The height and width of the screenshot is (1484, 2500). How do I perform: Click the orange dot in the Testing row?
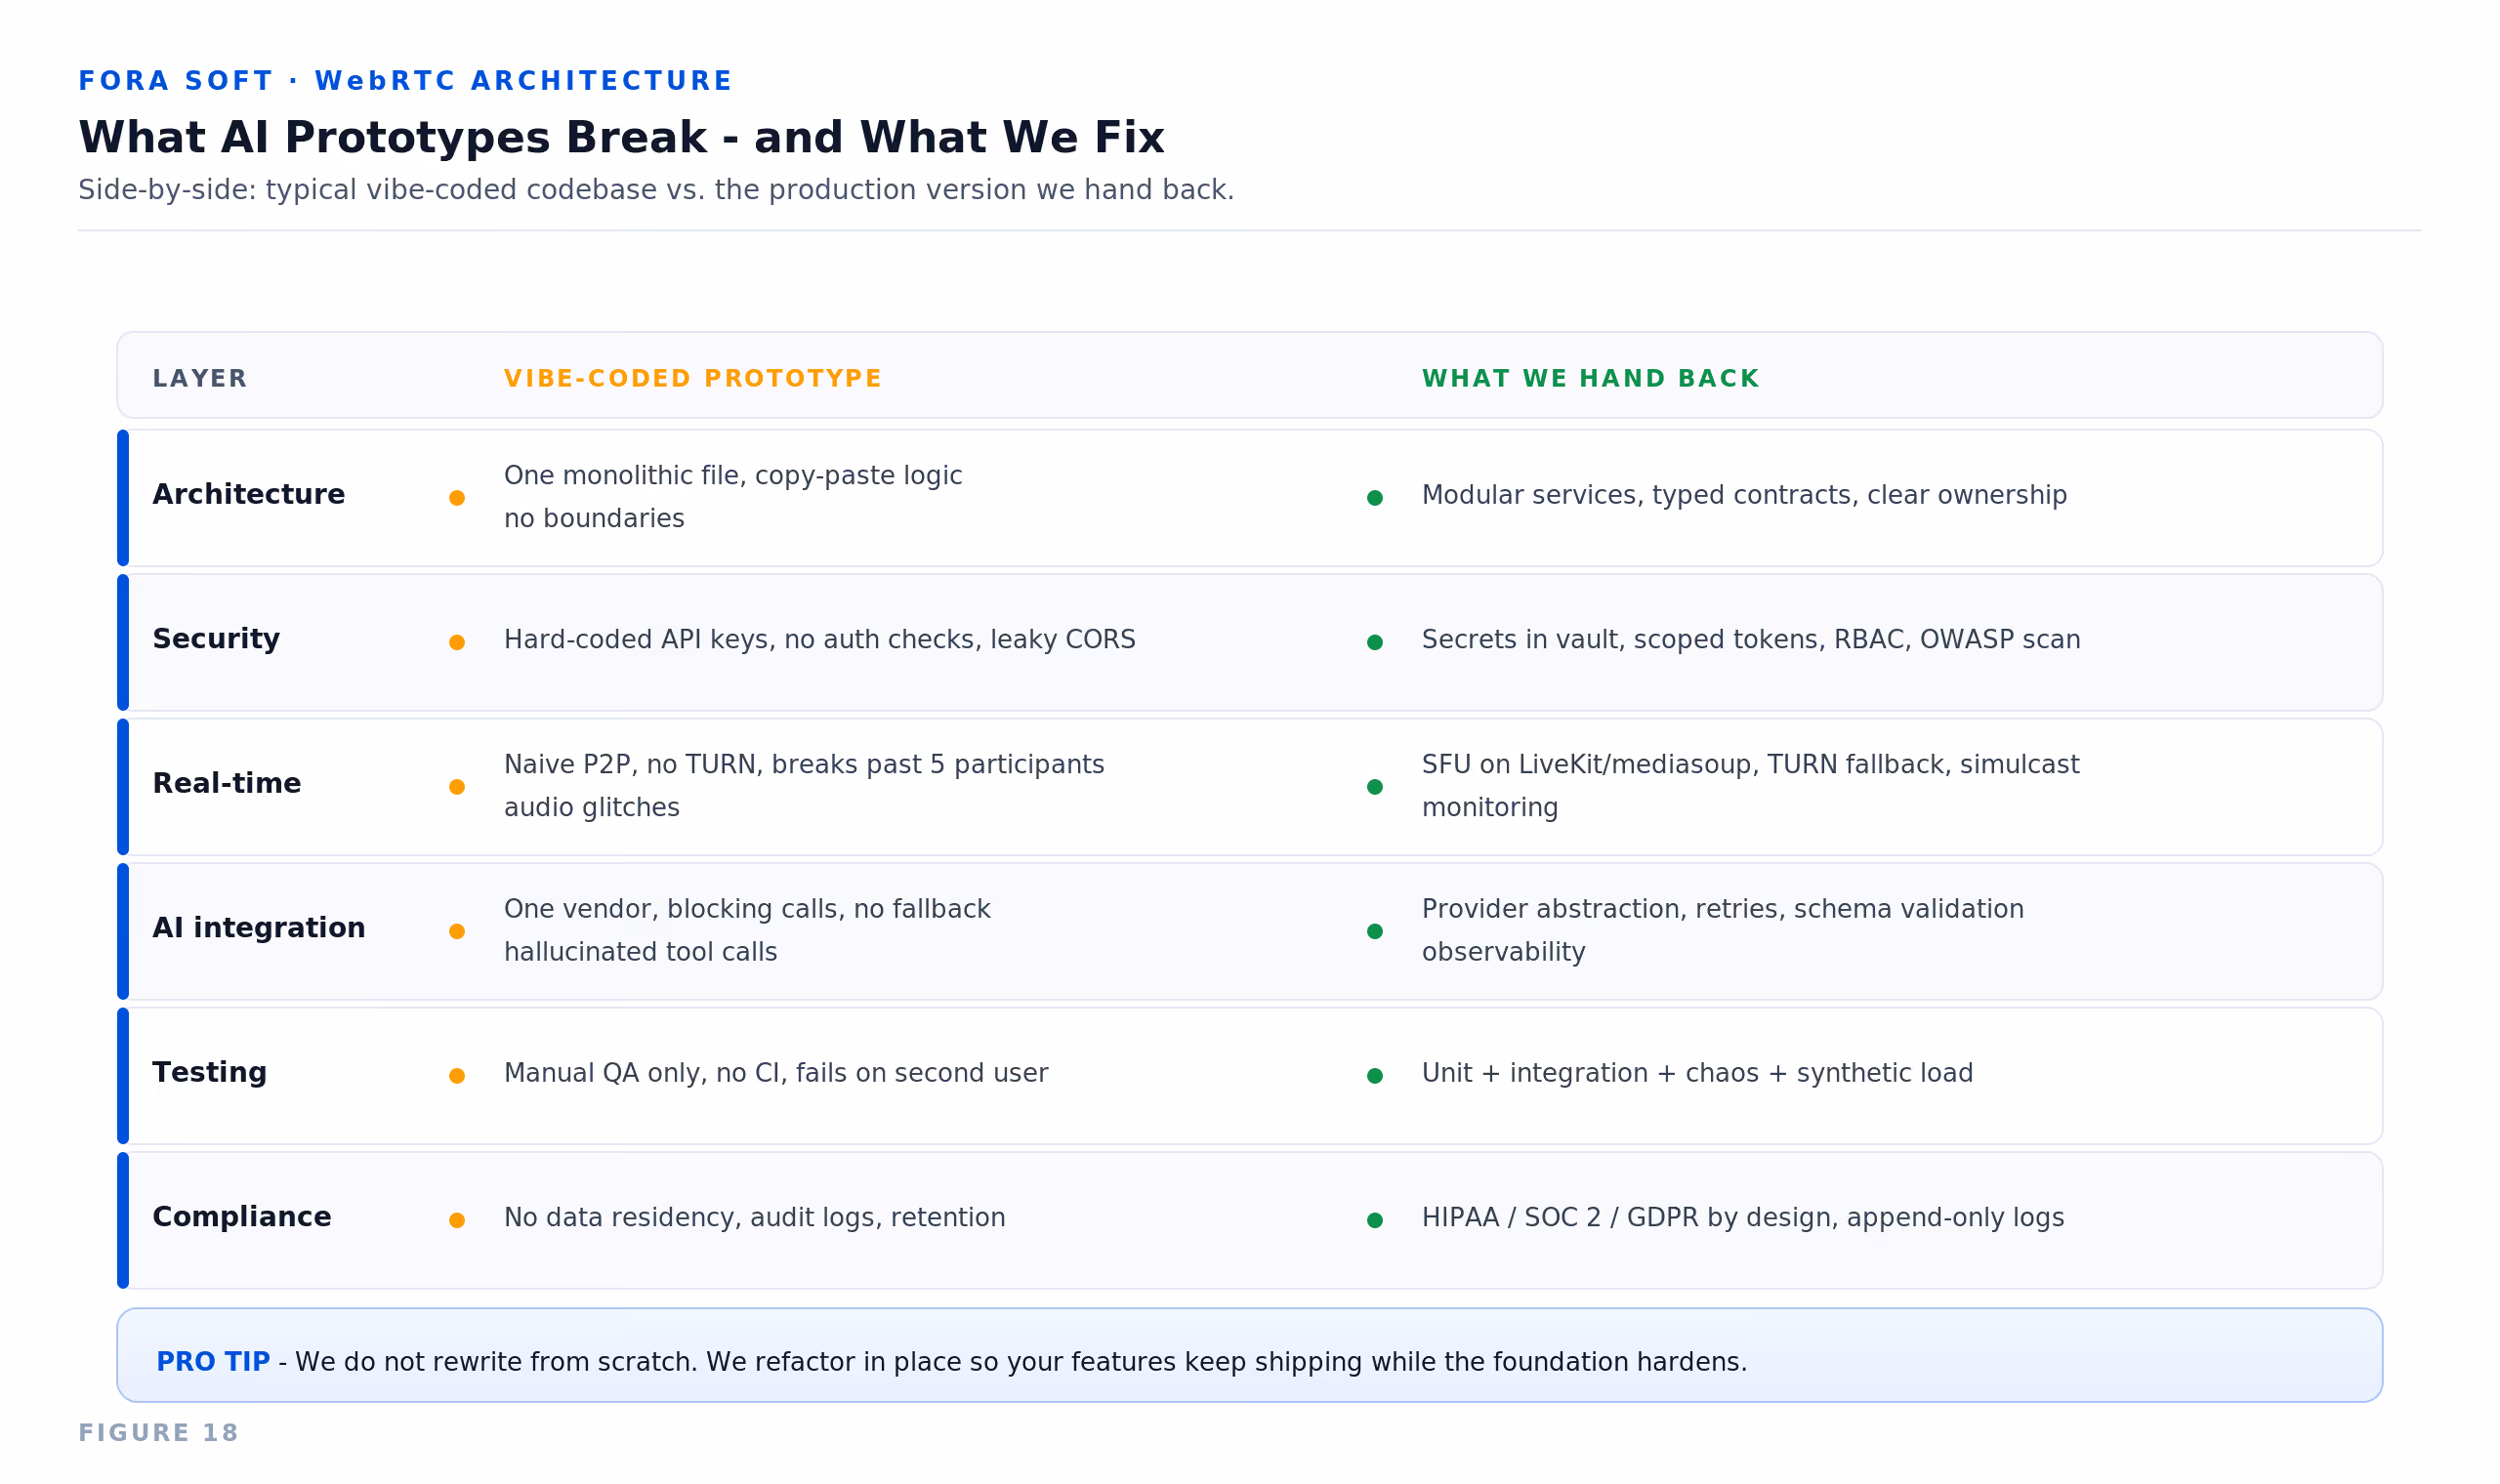457,1076
